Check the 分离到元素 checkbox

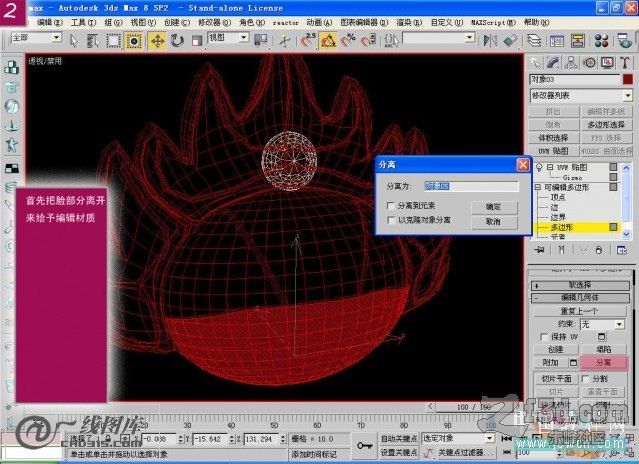click(391, 206)
